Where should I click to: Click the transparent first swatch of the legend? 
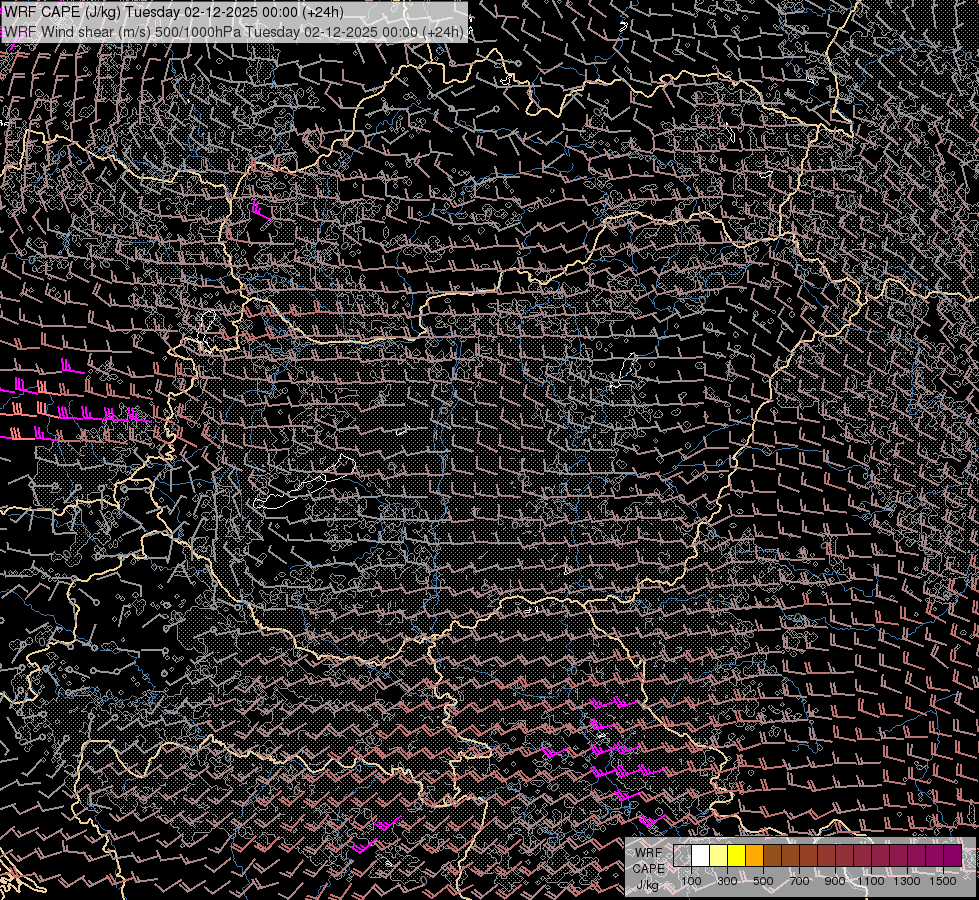click(x=682, y=856)
